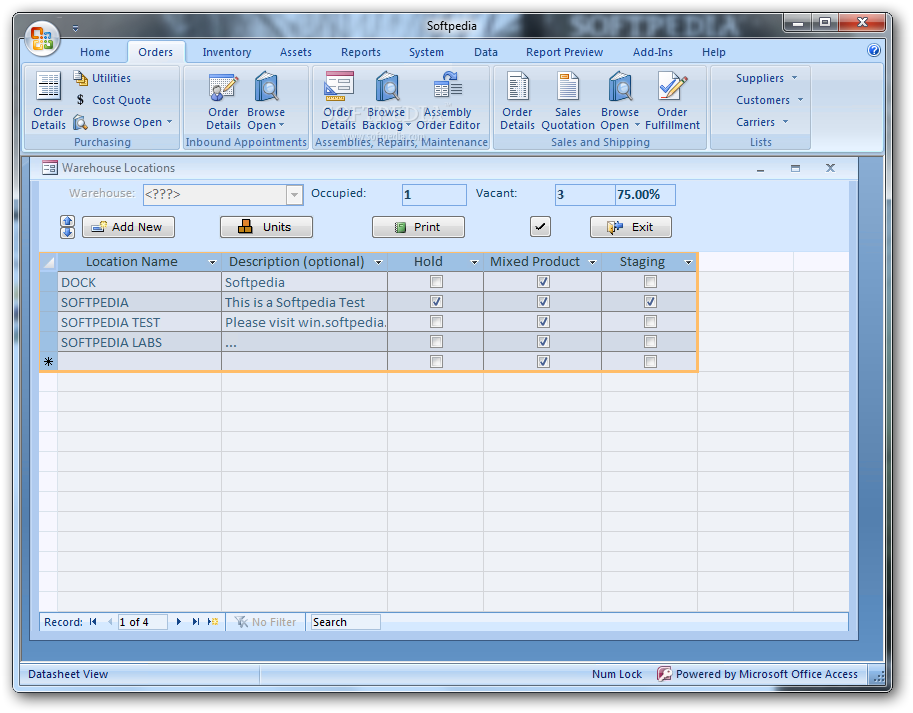Open Mixed Product column filter dropdown
The image size is (913, 713).
tap(593, 263)
